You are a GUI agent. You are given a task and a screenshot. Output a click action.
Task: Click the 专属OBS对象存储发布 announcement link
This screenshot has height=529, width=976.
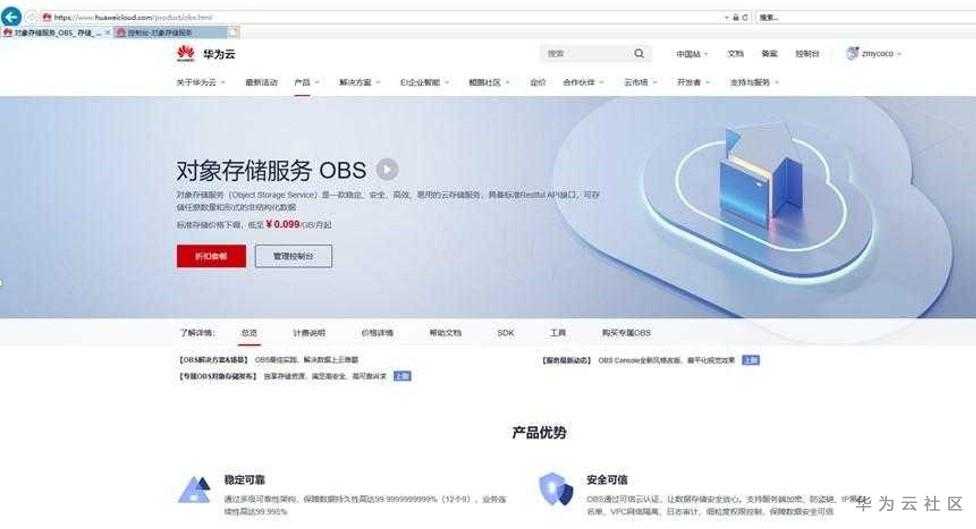(x=282, y=376)
